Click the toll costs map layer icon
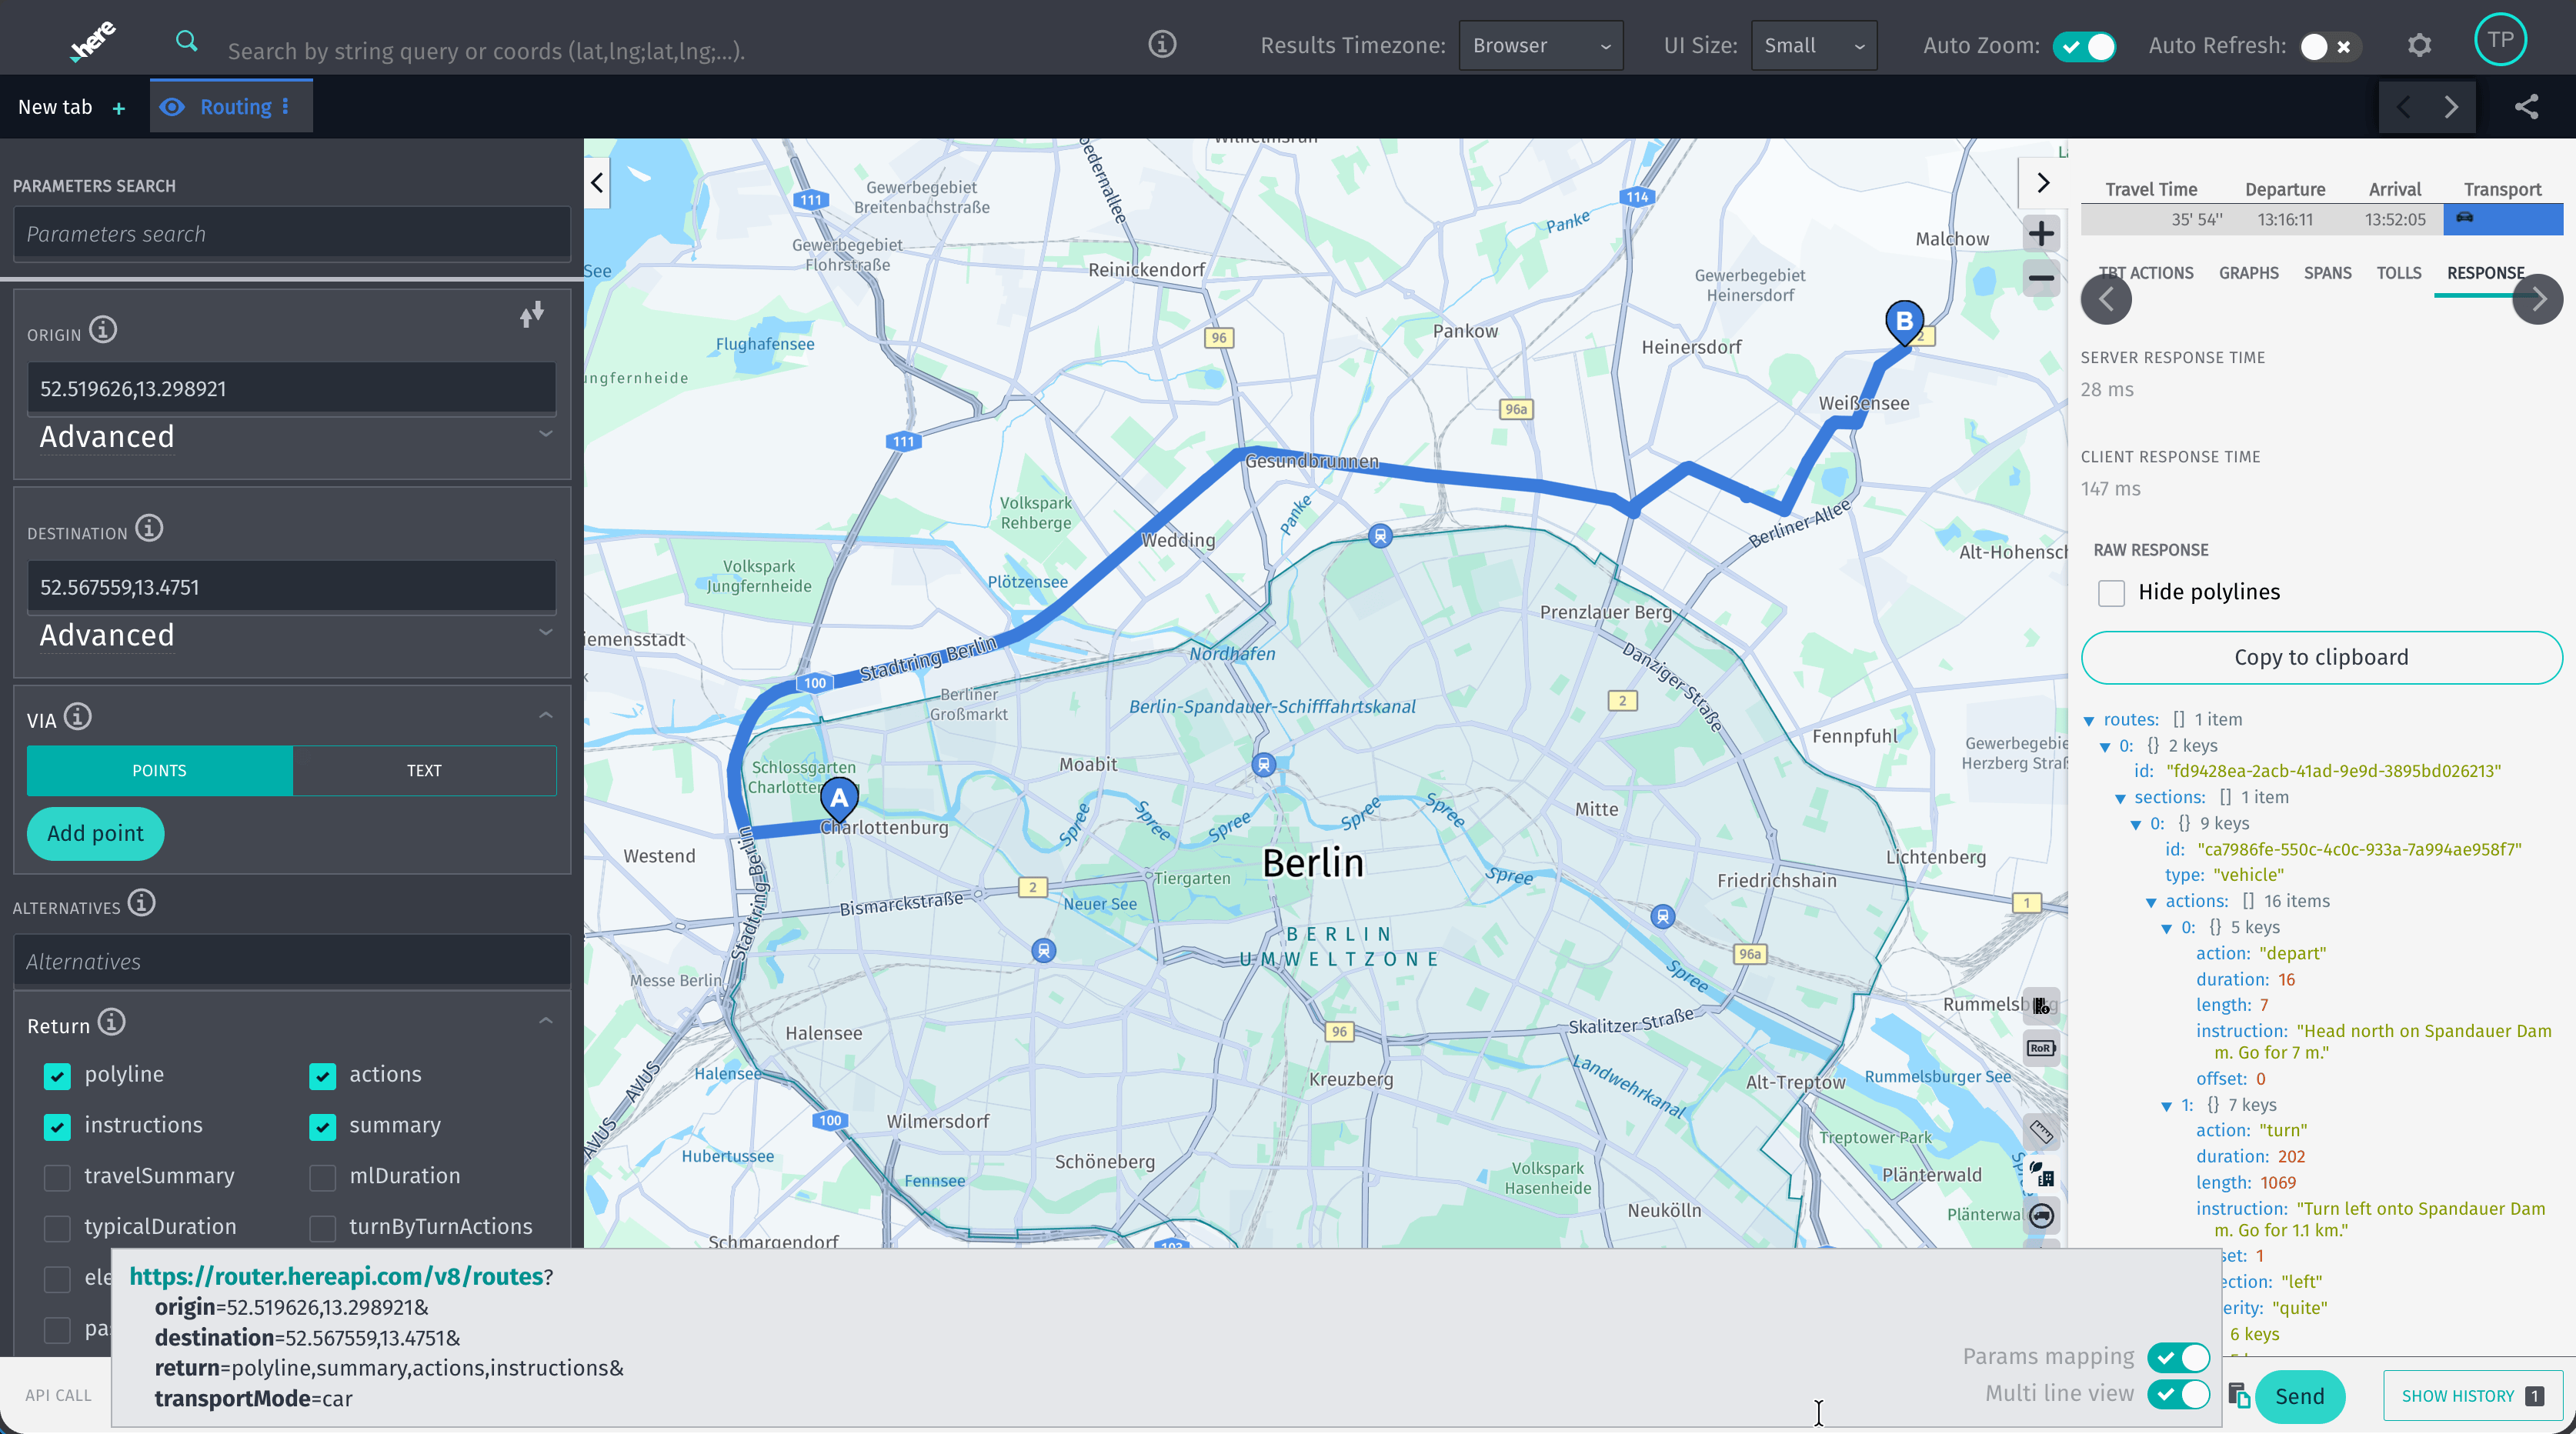The height and width of the screenshot is (1434, 2576). point(2041,1006)
